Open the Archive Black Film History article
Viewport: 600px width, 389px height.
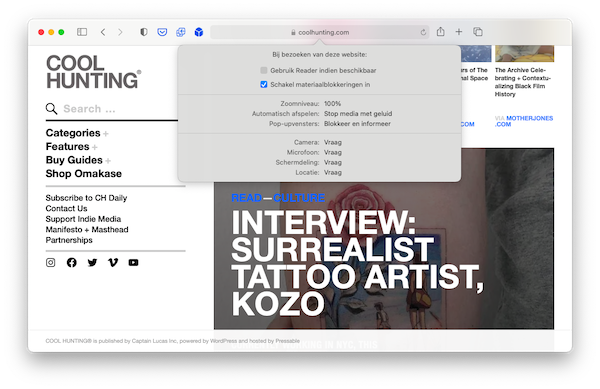click(522, 82)
